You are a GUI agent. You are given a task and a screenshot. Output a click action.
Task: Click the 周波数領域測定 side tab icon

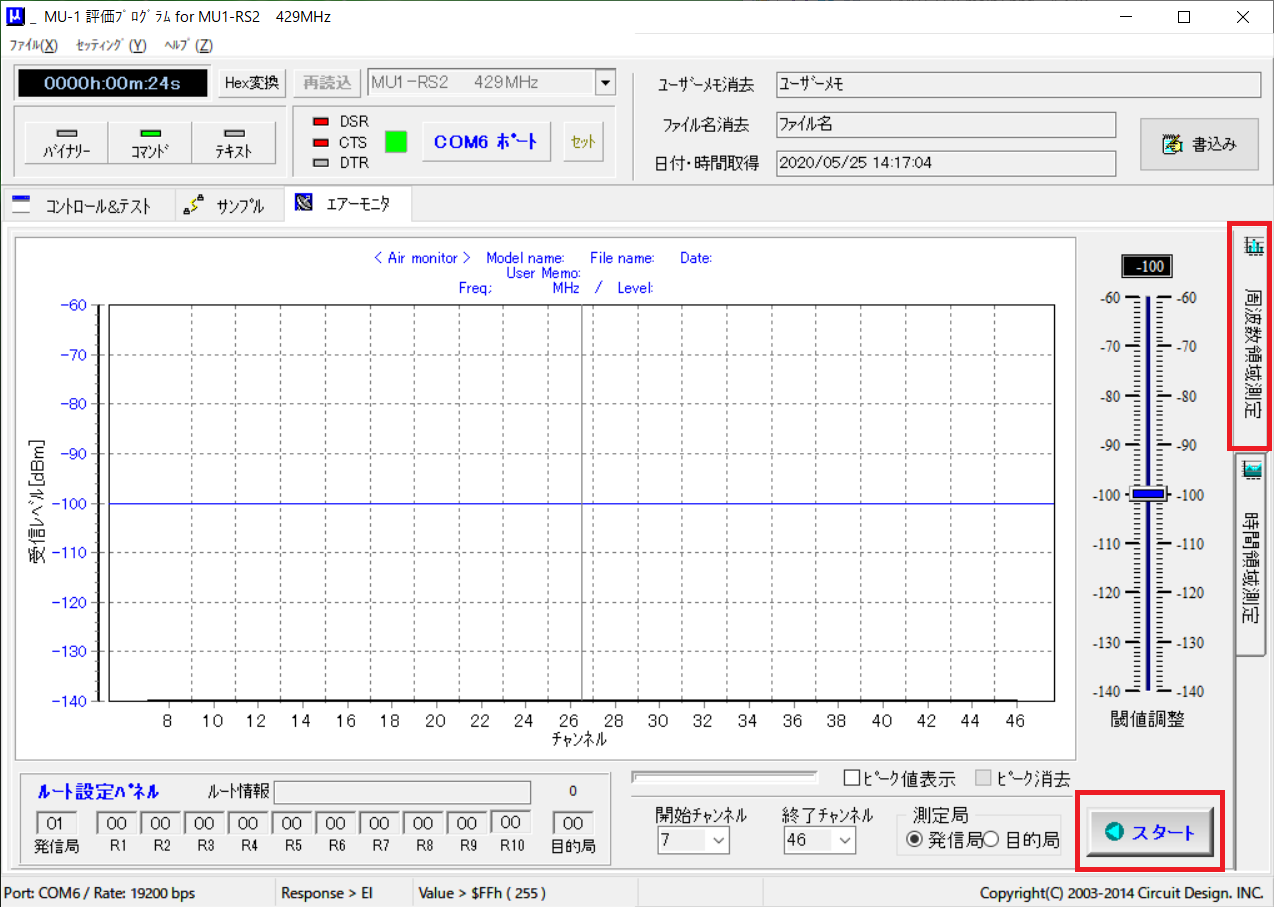(x=1252, y=245)
